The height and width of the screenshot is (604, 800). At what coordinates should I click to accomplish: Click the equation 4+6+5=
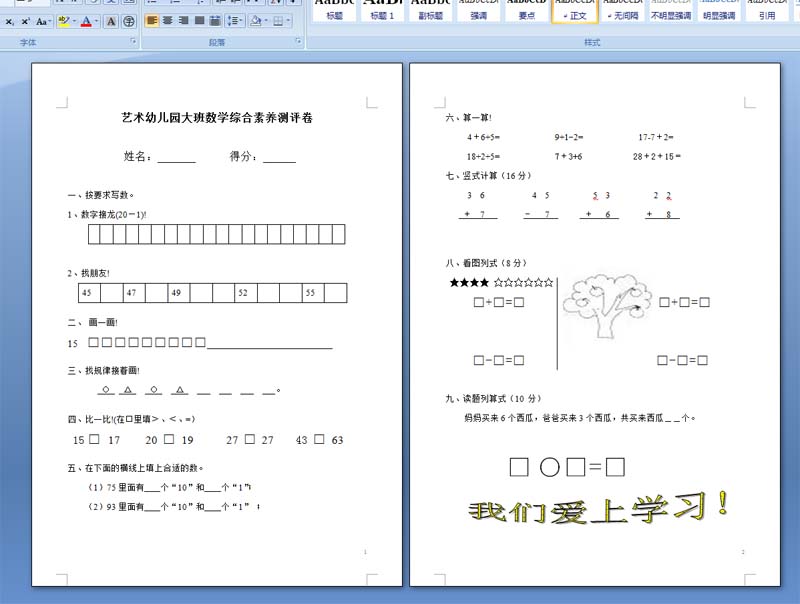[x=483, y=137]
